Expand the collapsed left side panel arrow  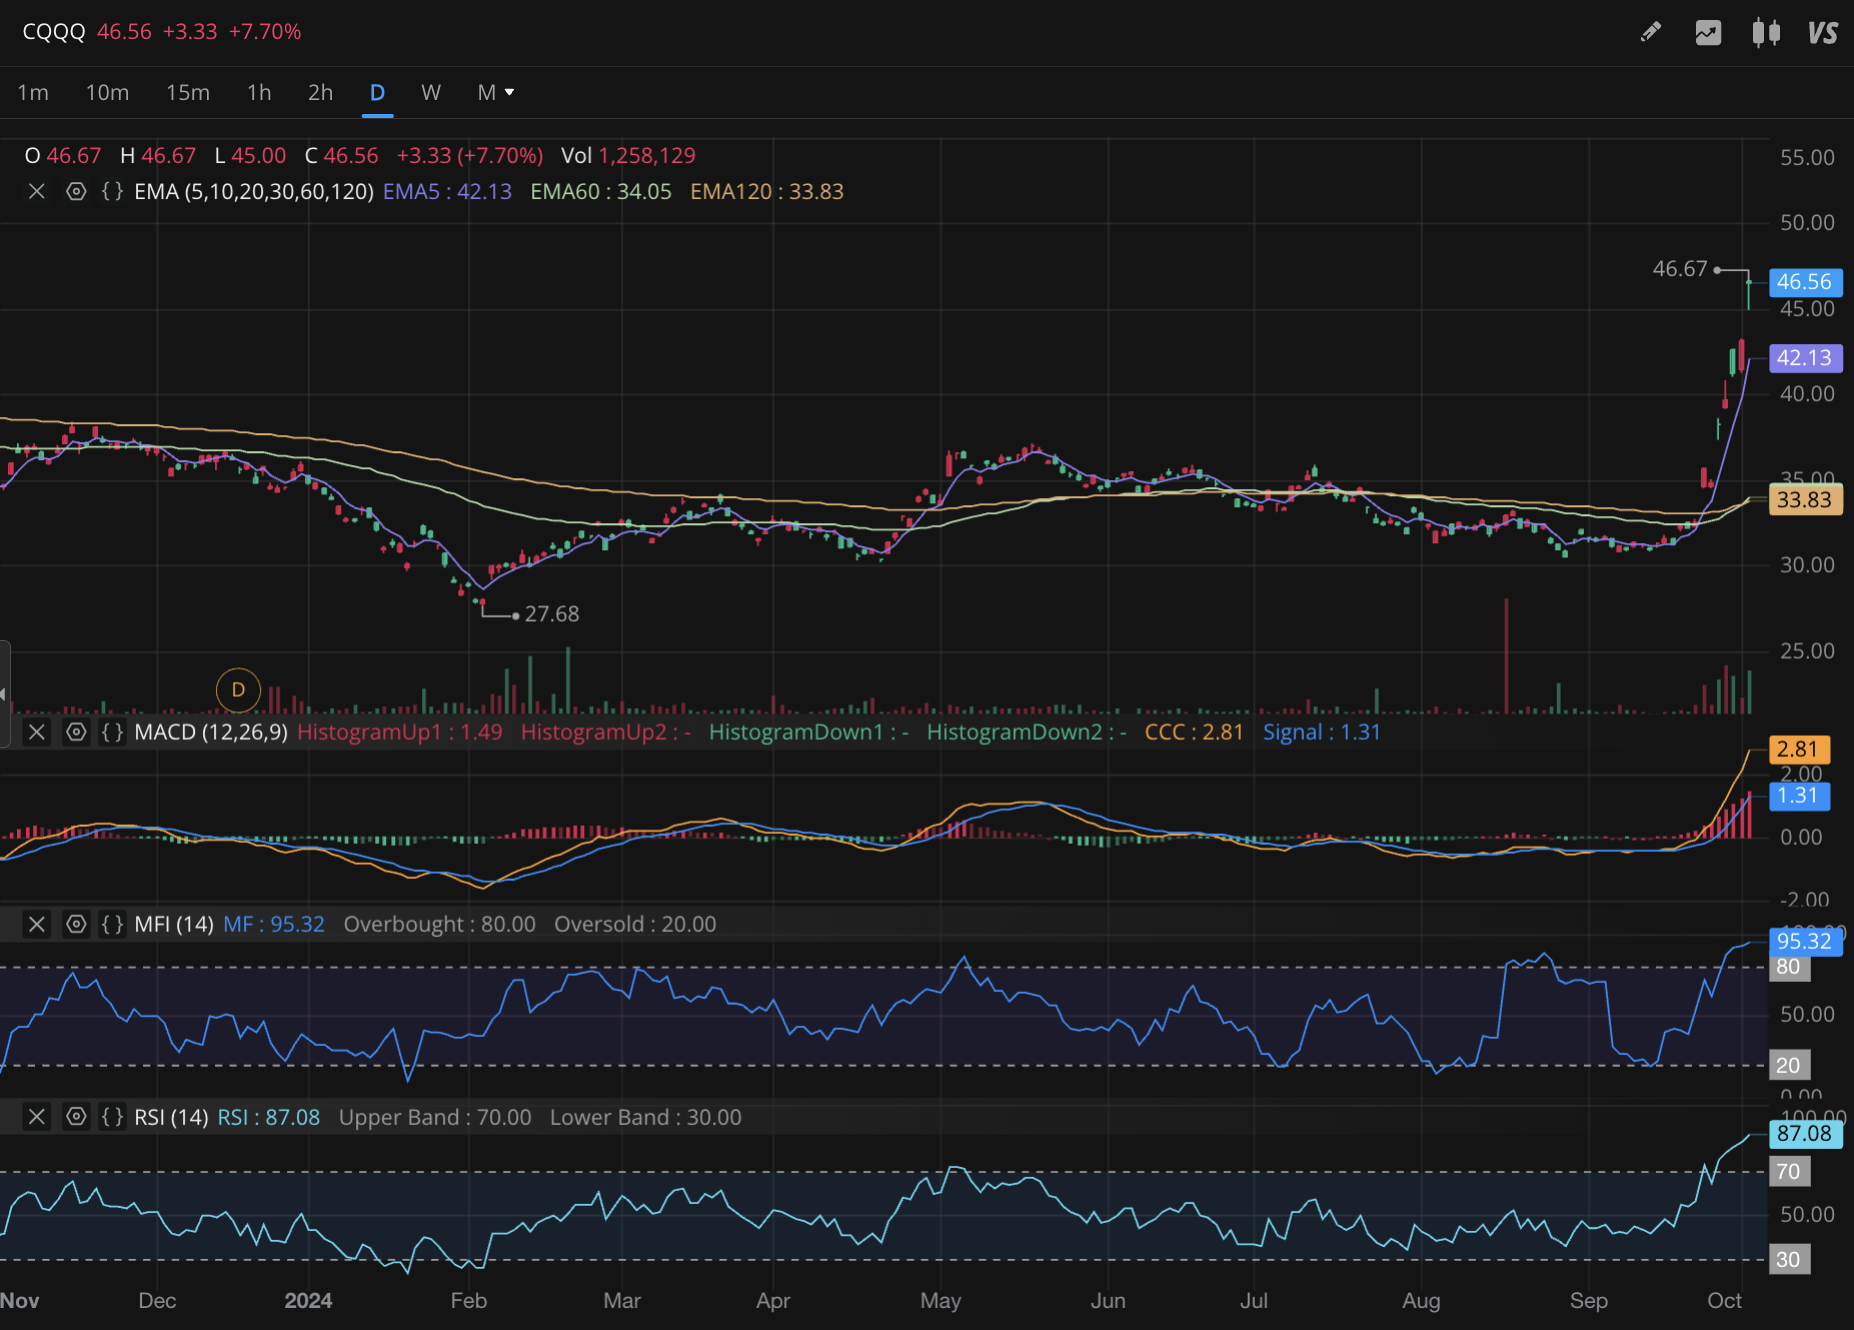pos(4,694)
